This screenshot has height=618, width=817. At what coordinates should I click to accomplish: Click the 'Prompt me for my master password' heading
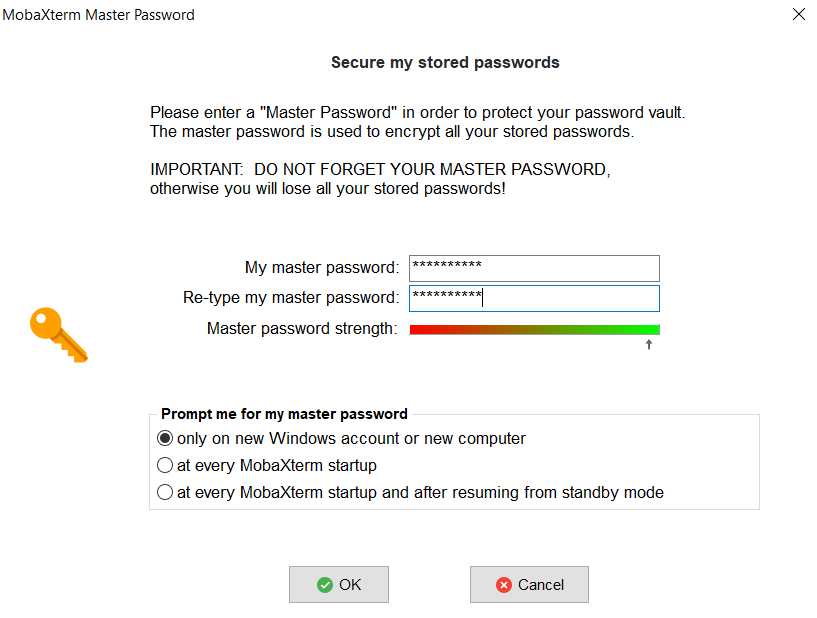(284, 414)
